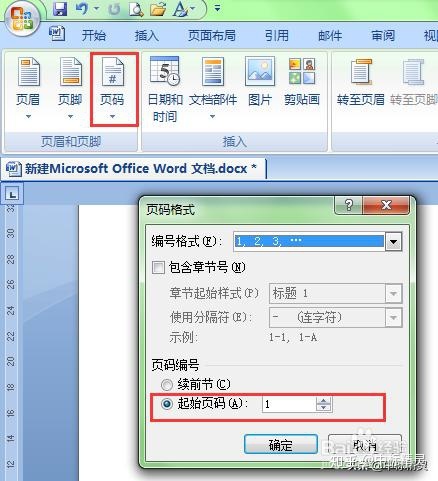438x481 pixels.
Task: Expand the 页眉 dropdown arrow
Action: pyautogui.click(x=28, y=116)
